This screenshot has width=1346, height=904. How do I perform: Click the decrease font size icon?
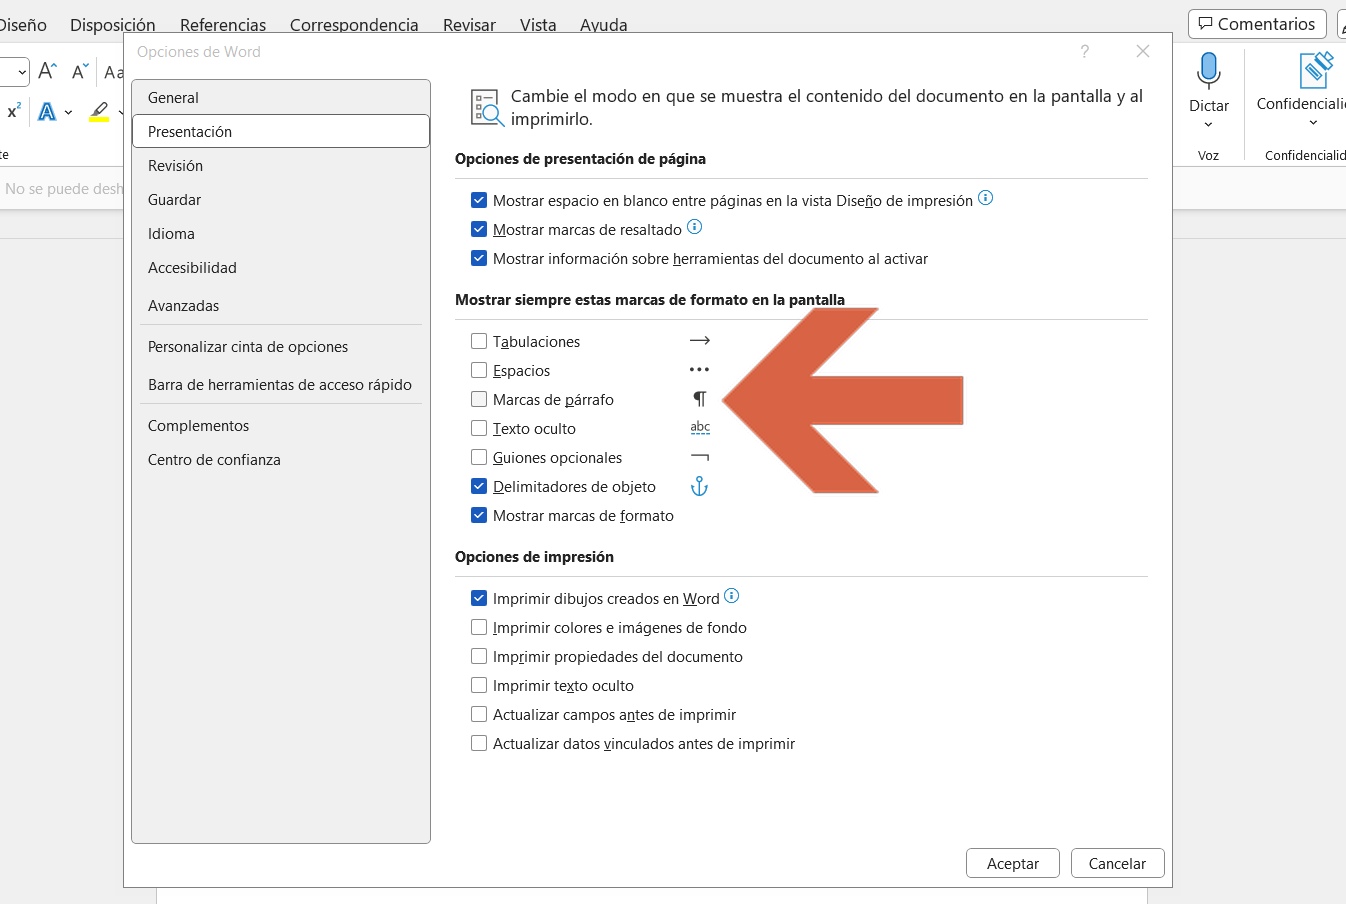point(80,71)
